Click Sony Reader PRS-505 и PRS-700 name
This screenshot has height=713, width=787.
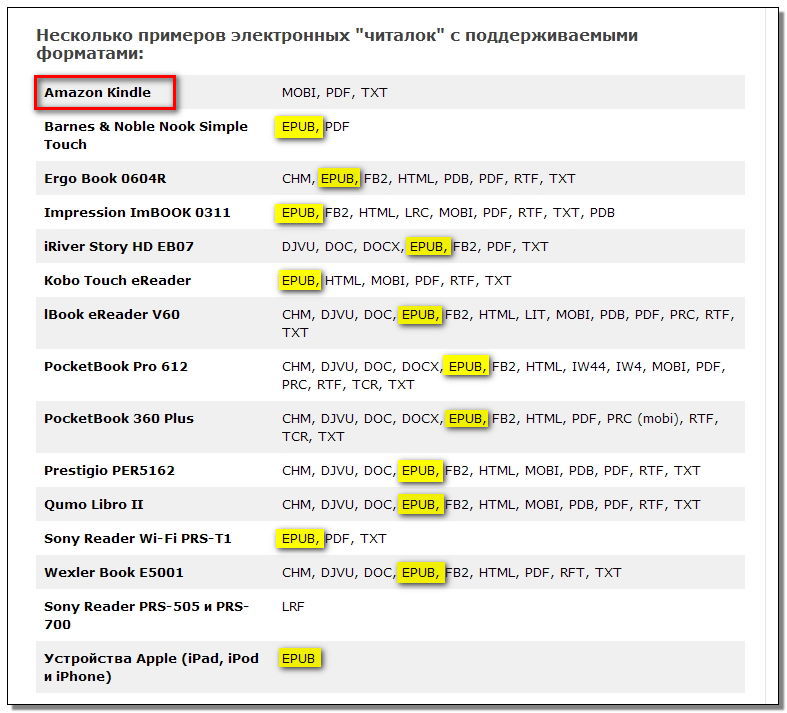[146, 616]
